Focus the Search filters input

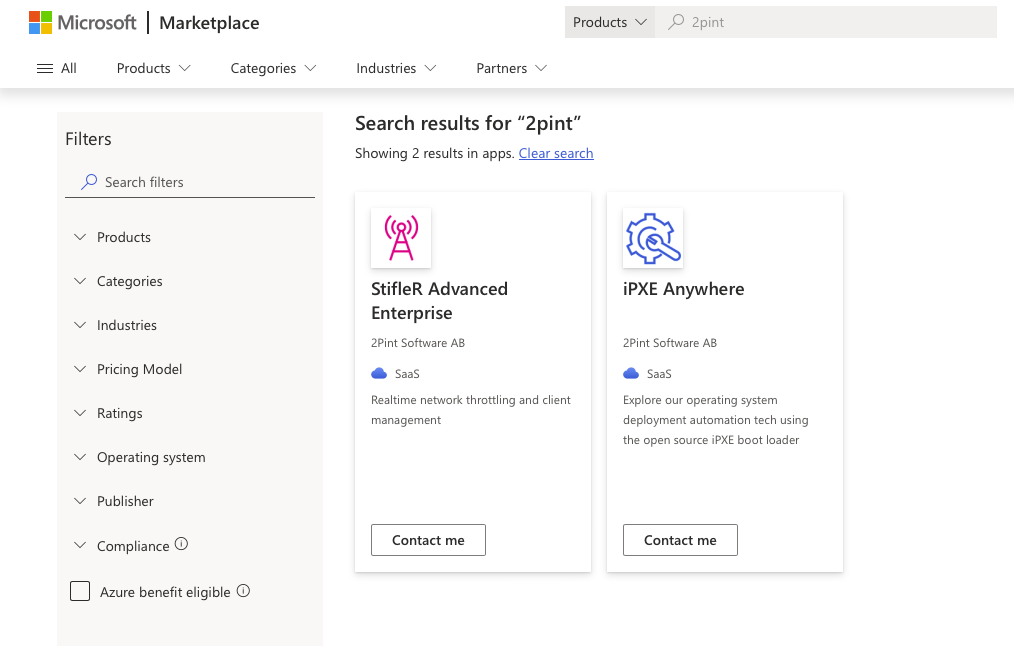coord(190,182)
